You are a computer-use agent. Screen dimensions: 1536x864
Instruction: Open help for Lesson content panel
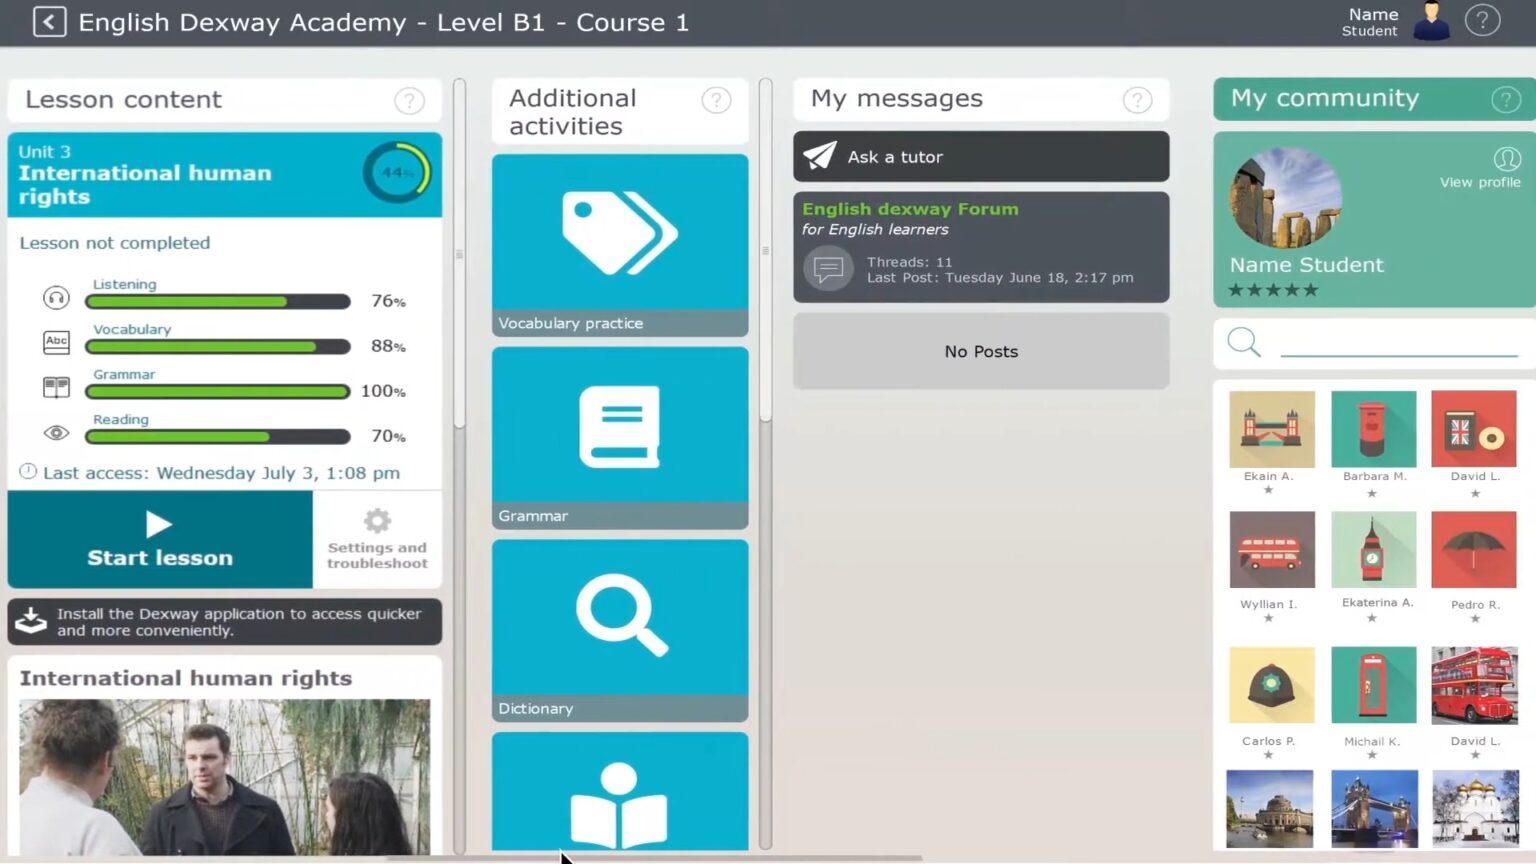point(409,100)
